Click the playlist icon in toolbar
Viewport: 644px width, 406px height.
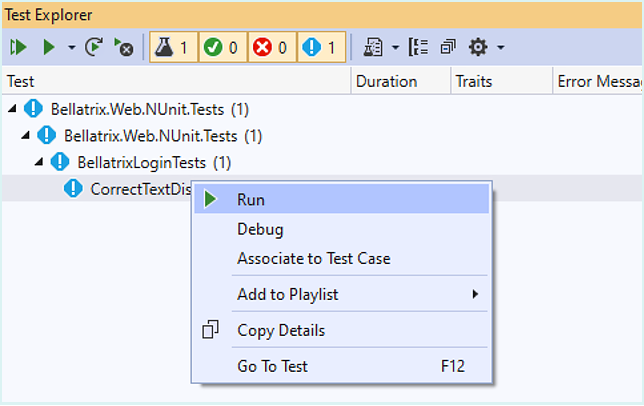(373, 47)
